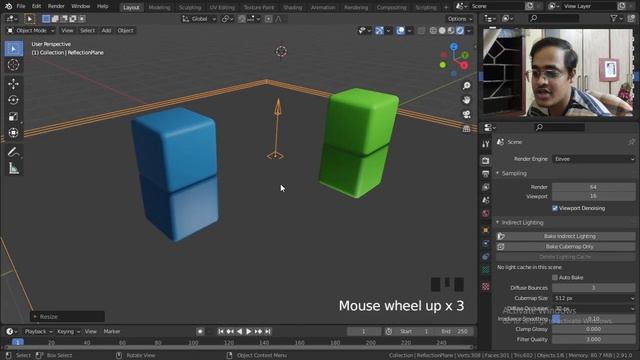Choose the Rotate tool
640x360 pixels.
coord(13,100)
